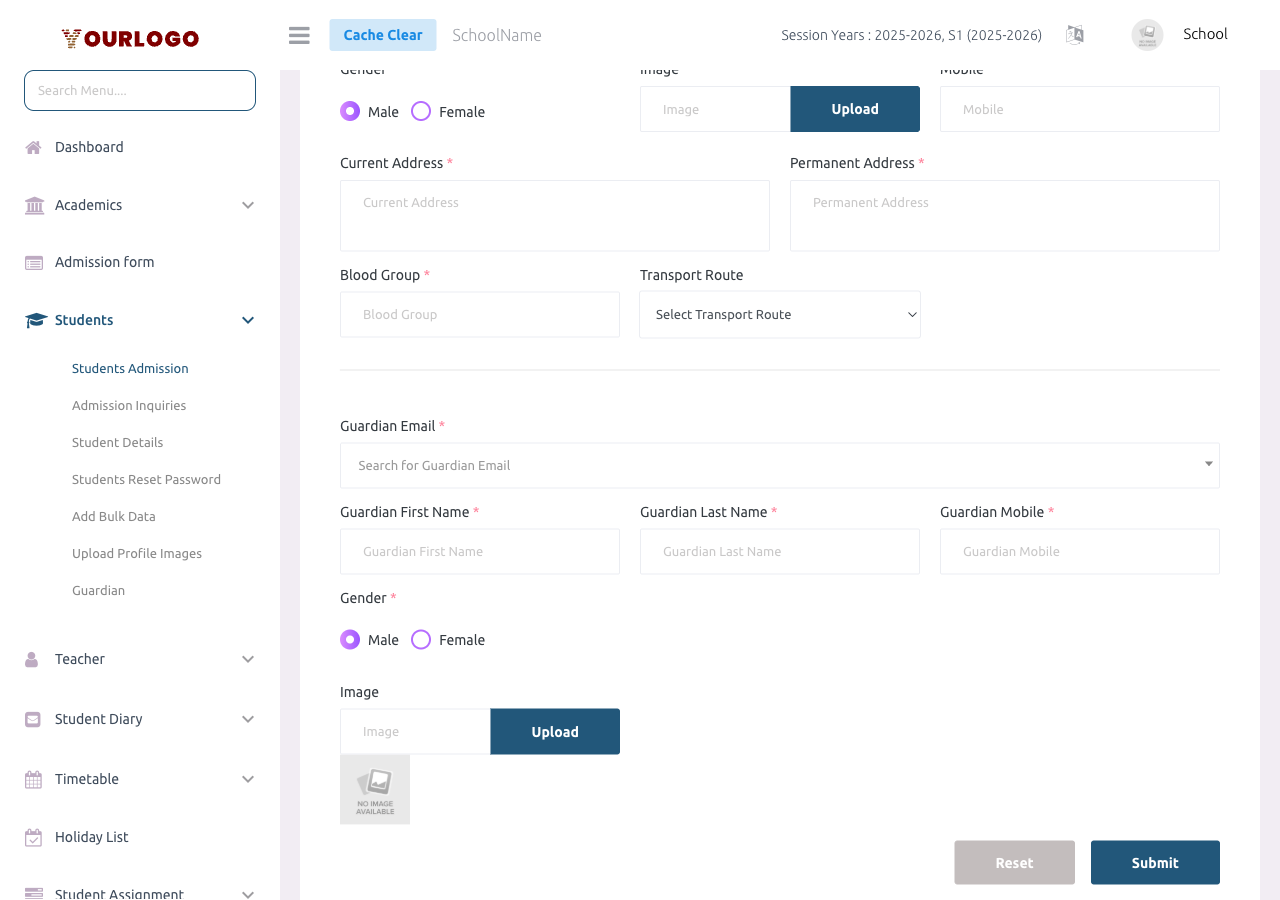Click the hamburger menu toggle icon

[x=299, y=35]
